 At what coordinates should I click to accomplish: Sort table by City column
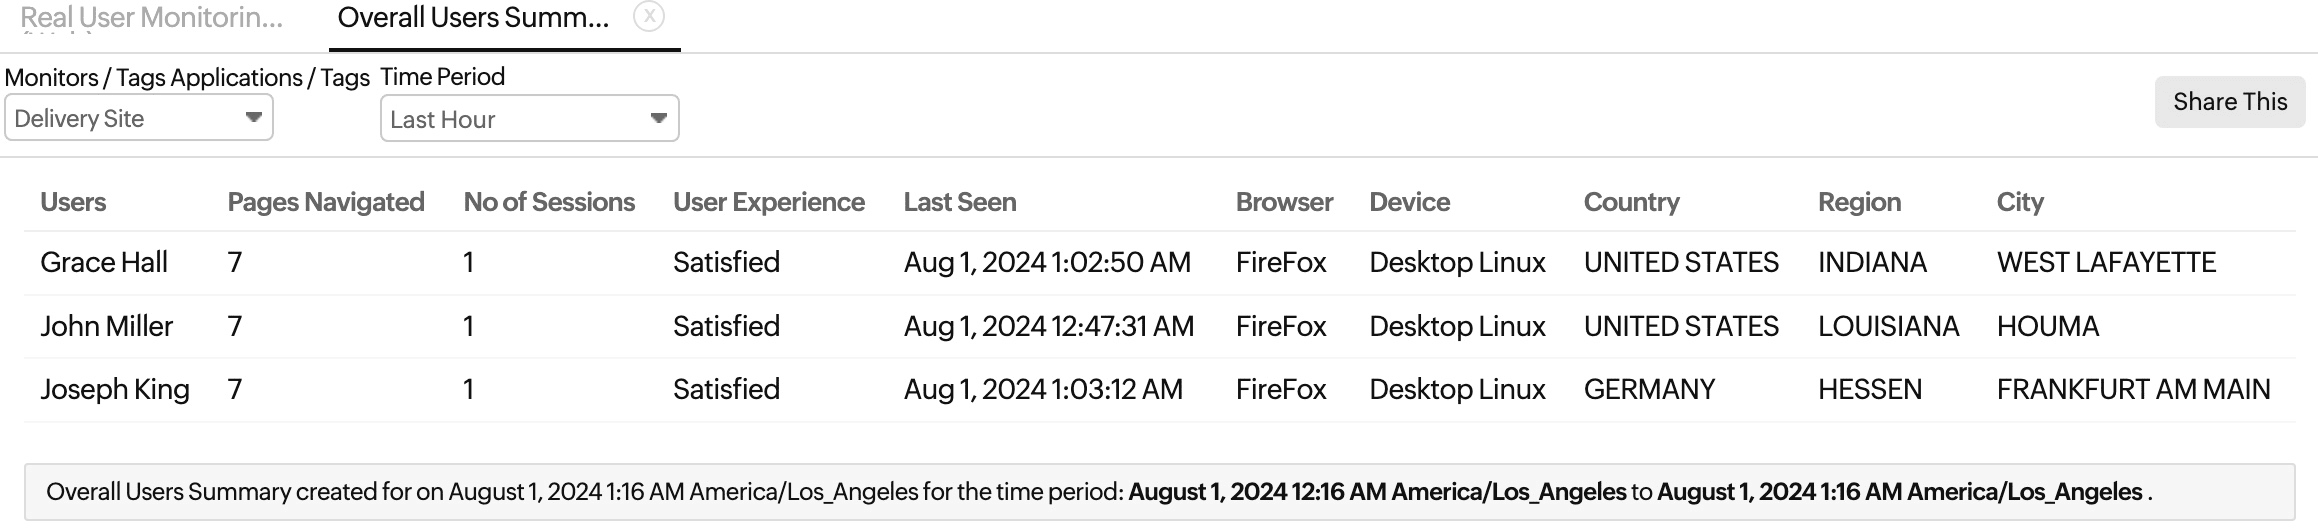tap(2020, 202)
